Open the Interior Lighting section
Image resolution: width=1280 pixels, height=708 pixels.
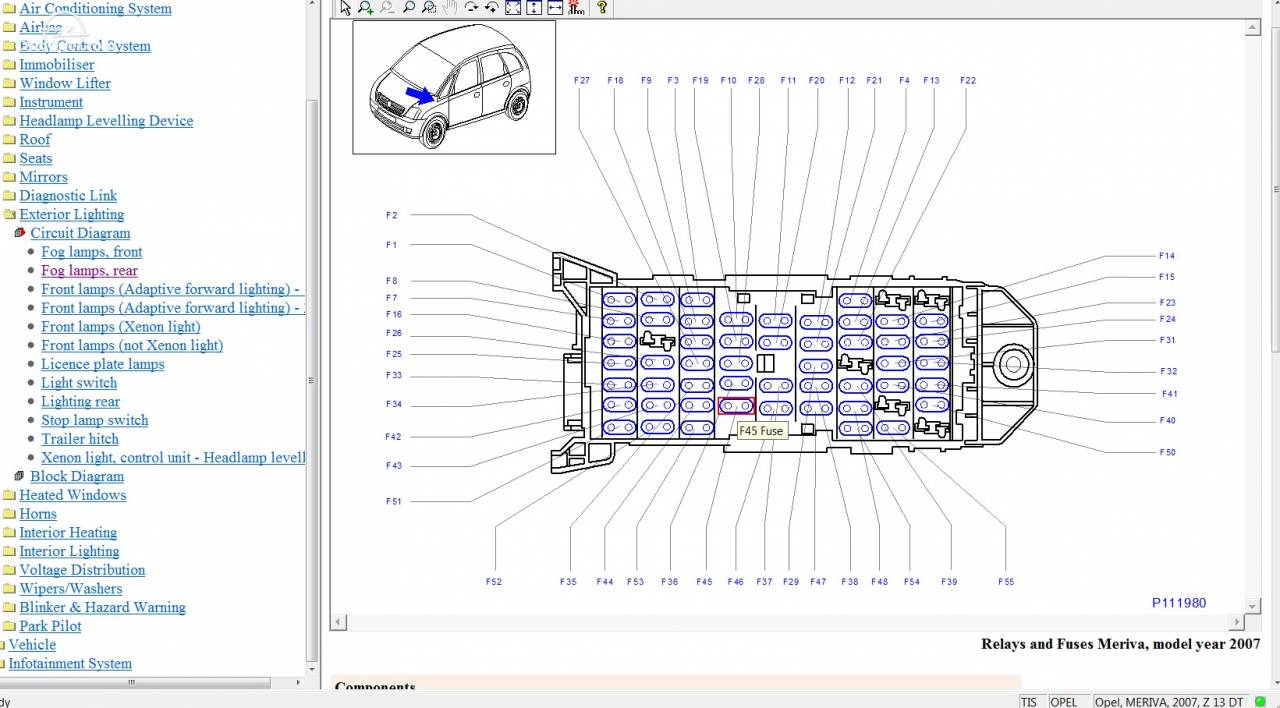69,552
